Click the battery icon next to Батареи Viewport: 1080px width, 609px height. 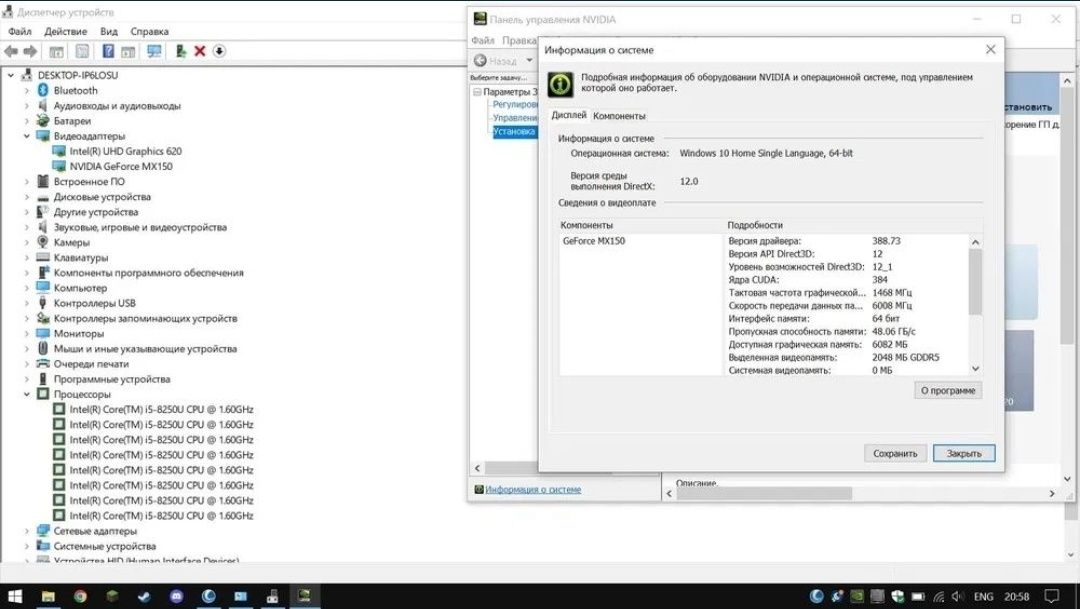click(43, 121)
